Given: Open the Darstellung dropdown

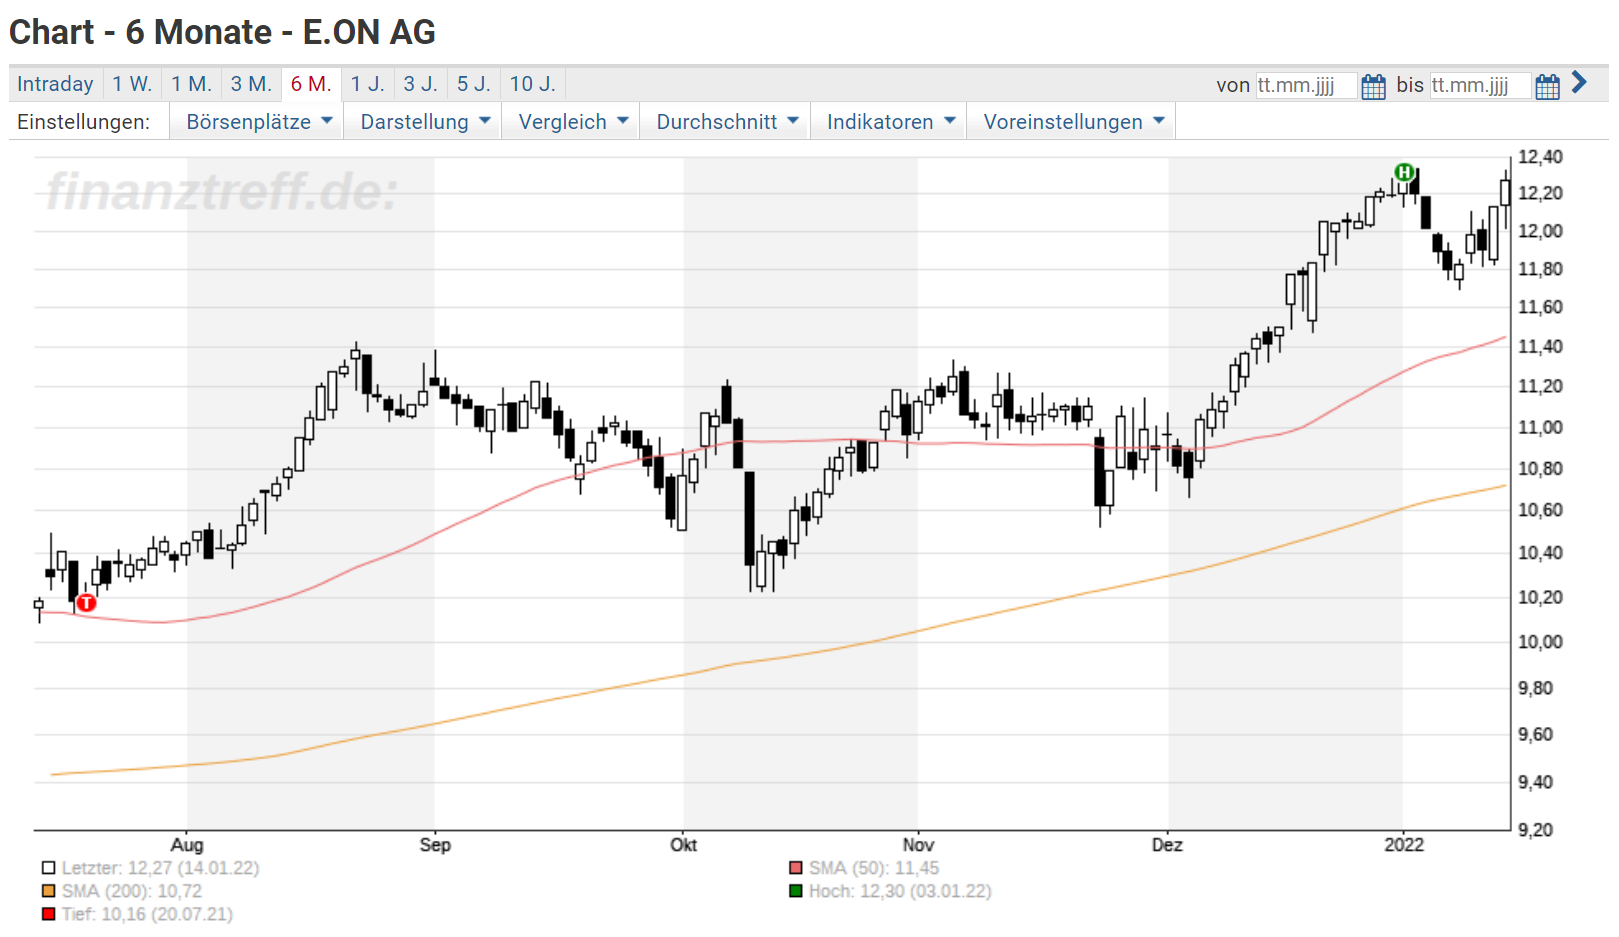Looking at the screenshot, I should point(423,122).
